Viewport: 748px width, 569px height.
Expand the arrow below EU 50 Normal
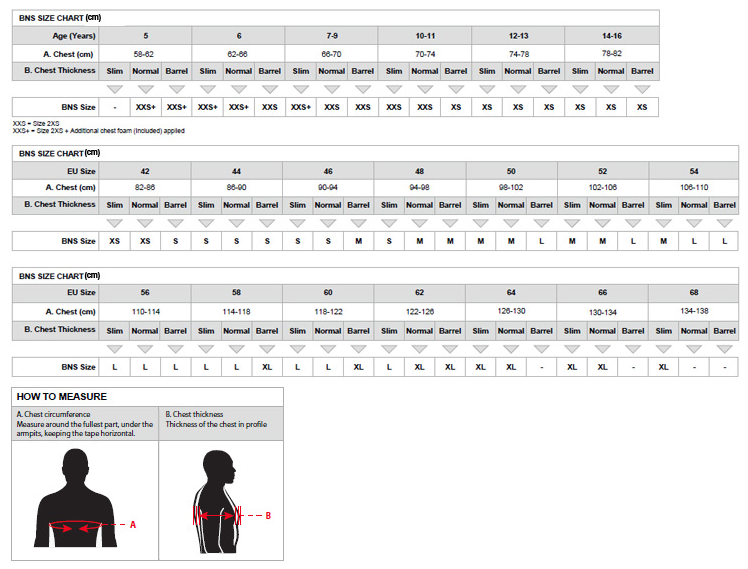[511, 223]
